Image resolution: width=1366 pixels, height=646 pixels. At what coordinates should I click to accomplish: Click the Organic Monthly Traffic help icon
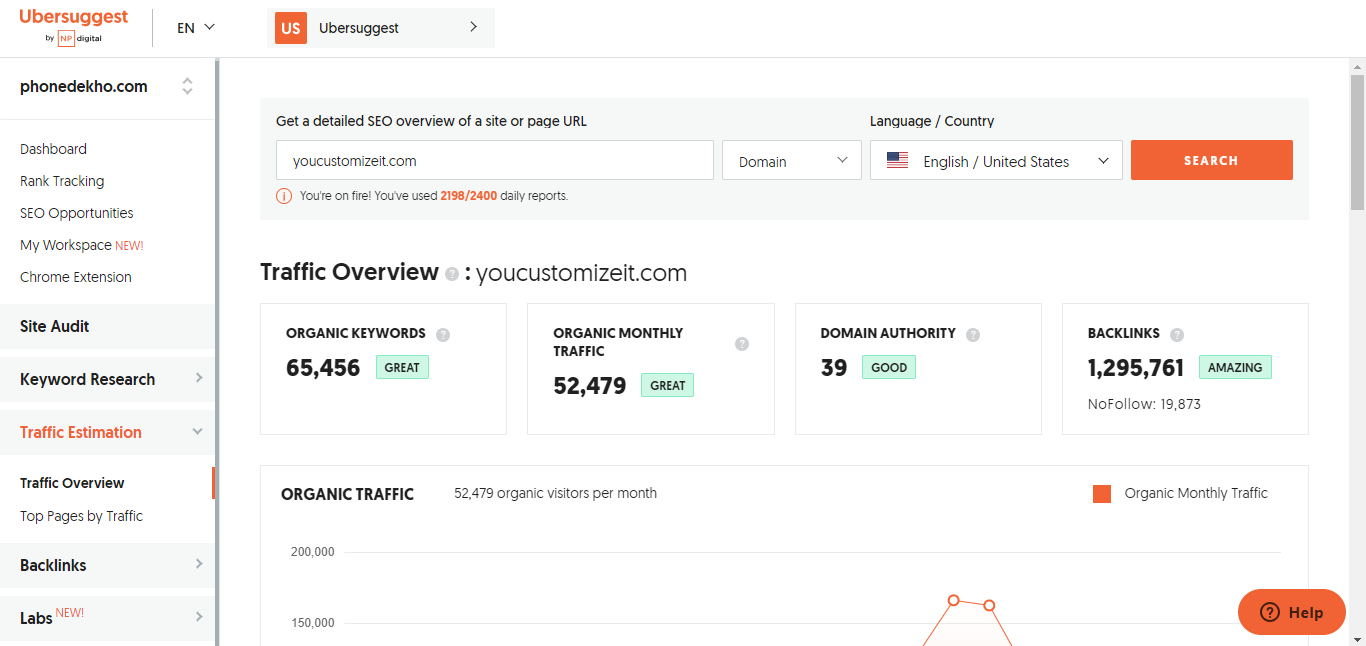point(742,344)
